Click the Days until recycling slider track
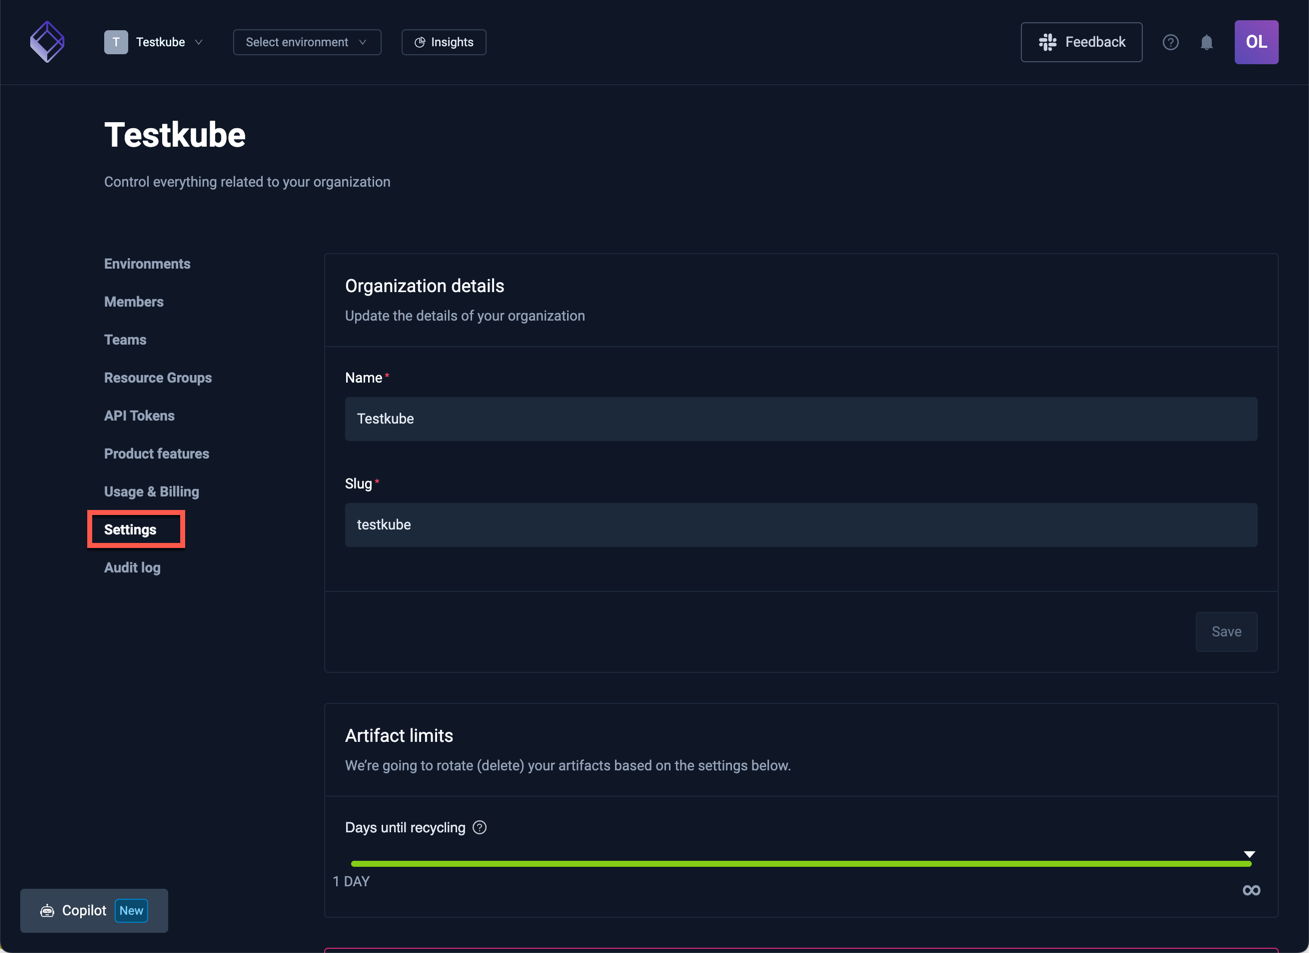This screenshot has width=1309, height=953. click(800, 863)
